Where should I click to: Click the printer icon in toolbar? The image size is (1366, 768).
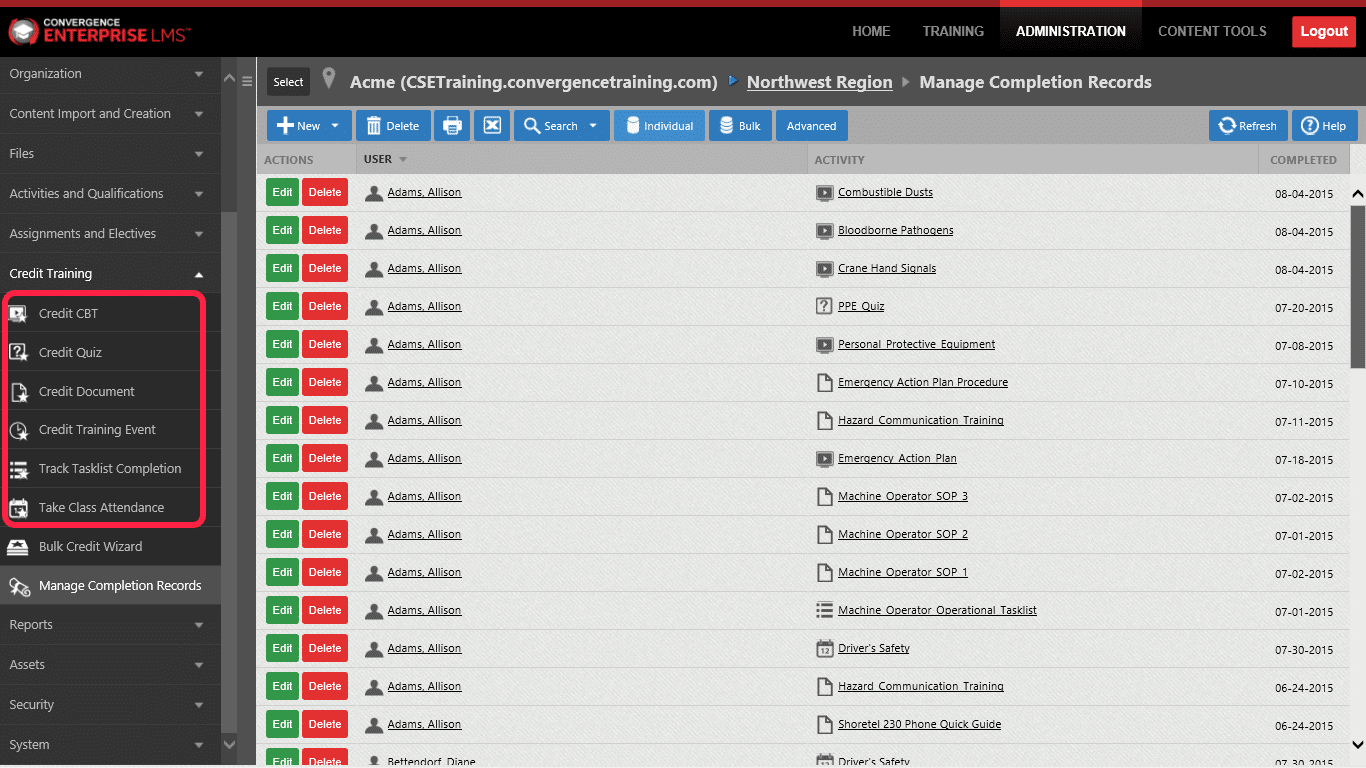point(452,126)
